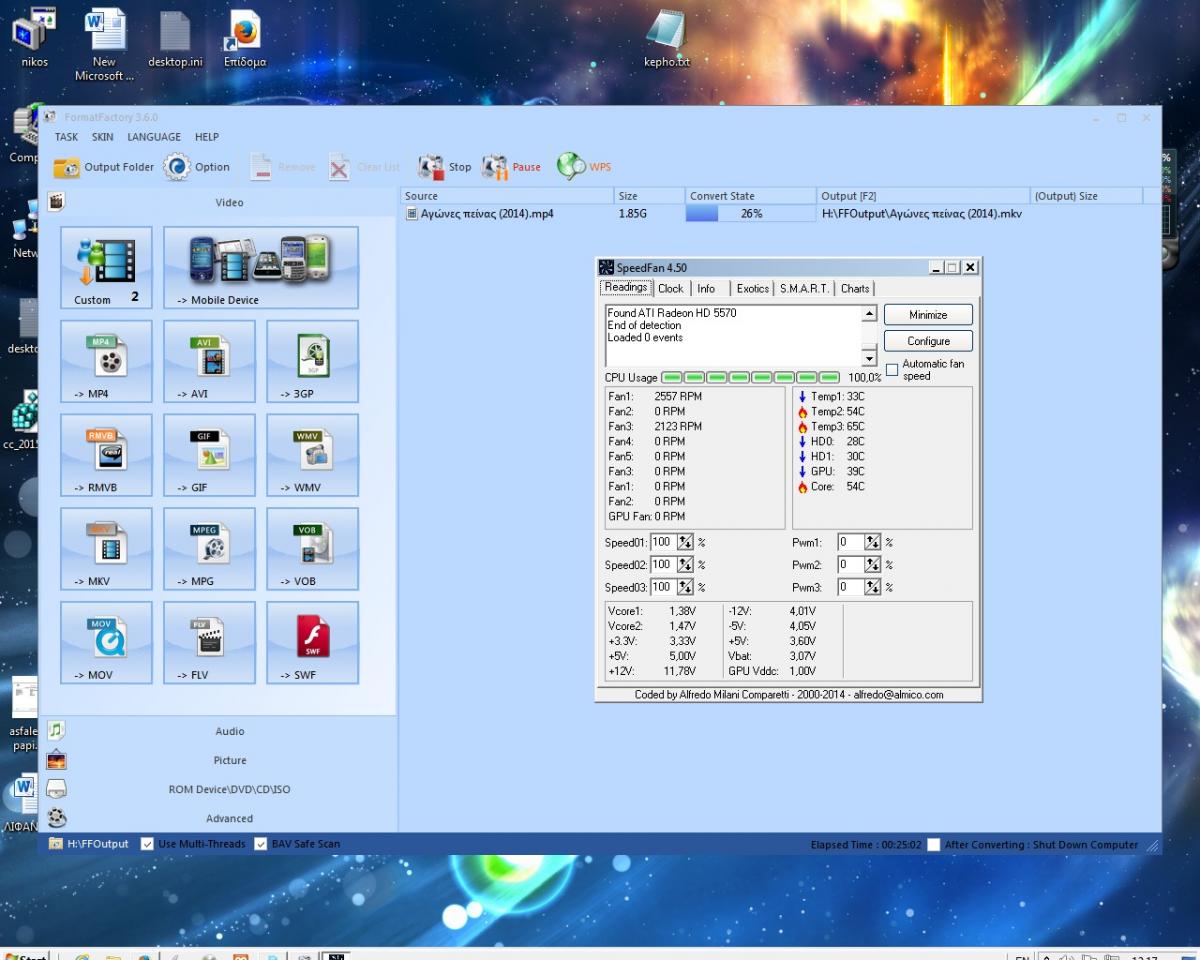Switch to SpeedFan S.M.A.R.T. tab
The height and width of the screenshot is (960, 1200).
[x=804, y=288]
